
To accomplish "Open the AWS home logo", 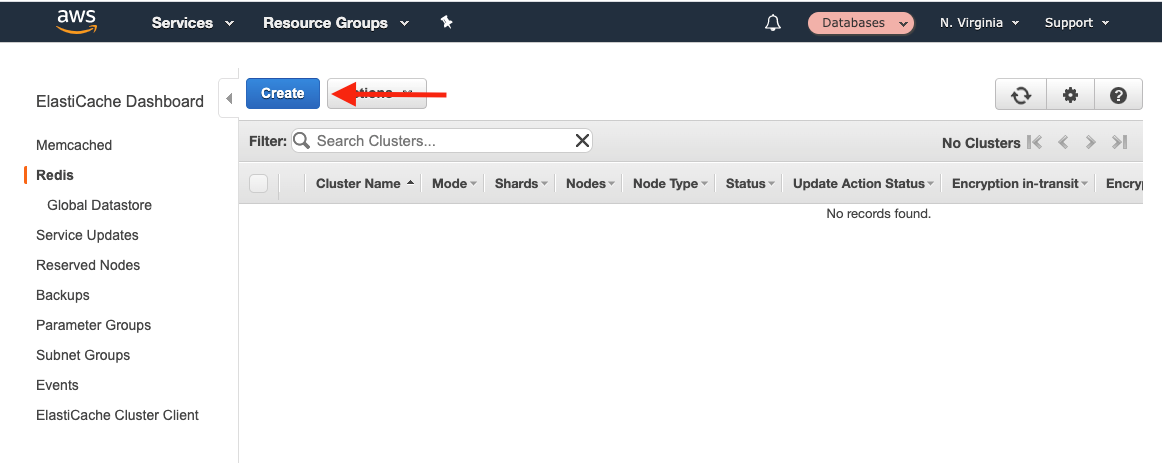I will coord(76,21).
